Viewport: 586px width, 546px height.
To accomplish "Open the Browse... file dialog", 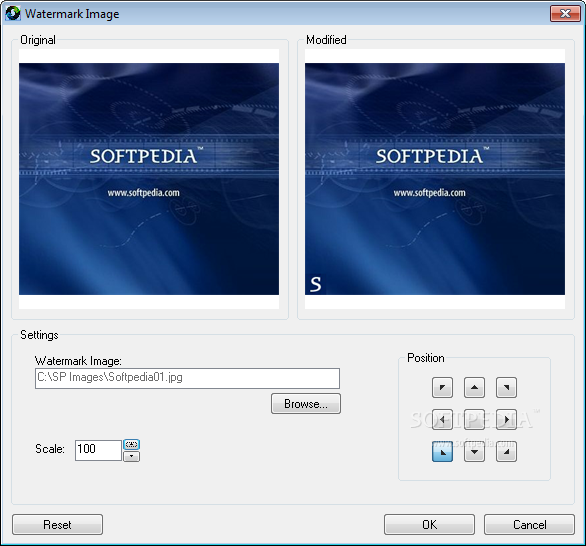I will tap(306, 404).
